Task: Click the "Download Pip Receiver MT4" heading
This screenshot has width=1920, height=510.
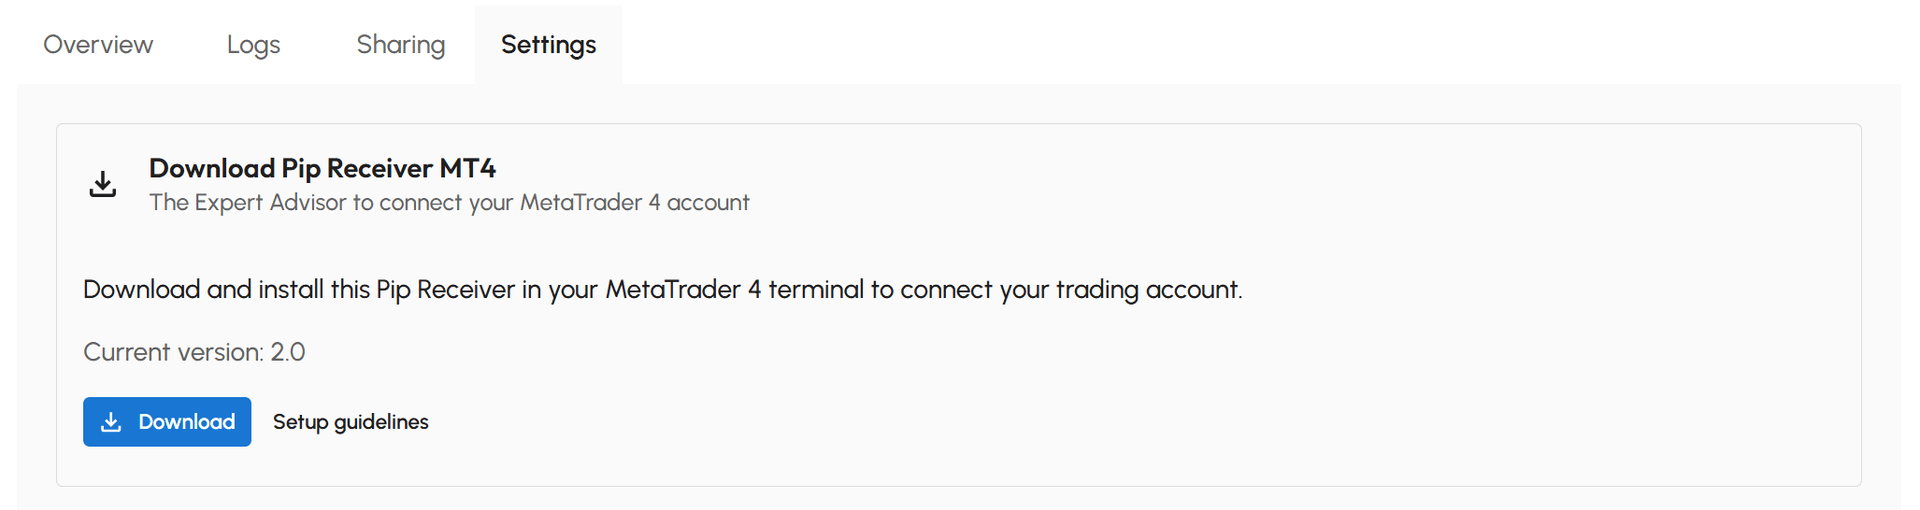Action: pyautogui.click(x=322, y=168)
